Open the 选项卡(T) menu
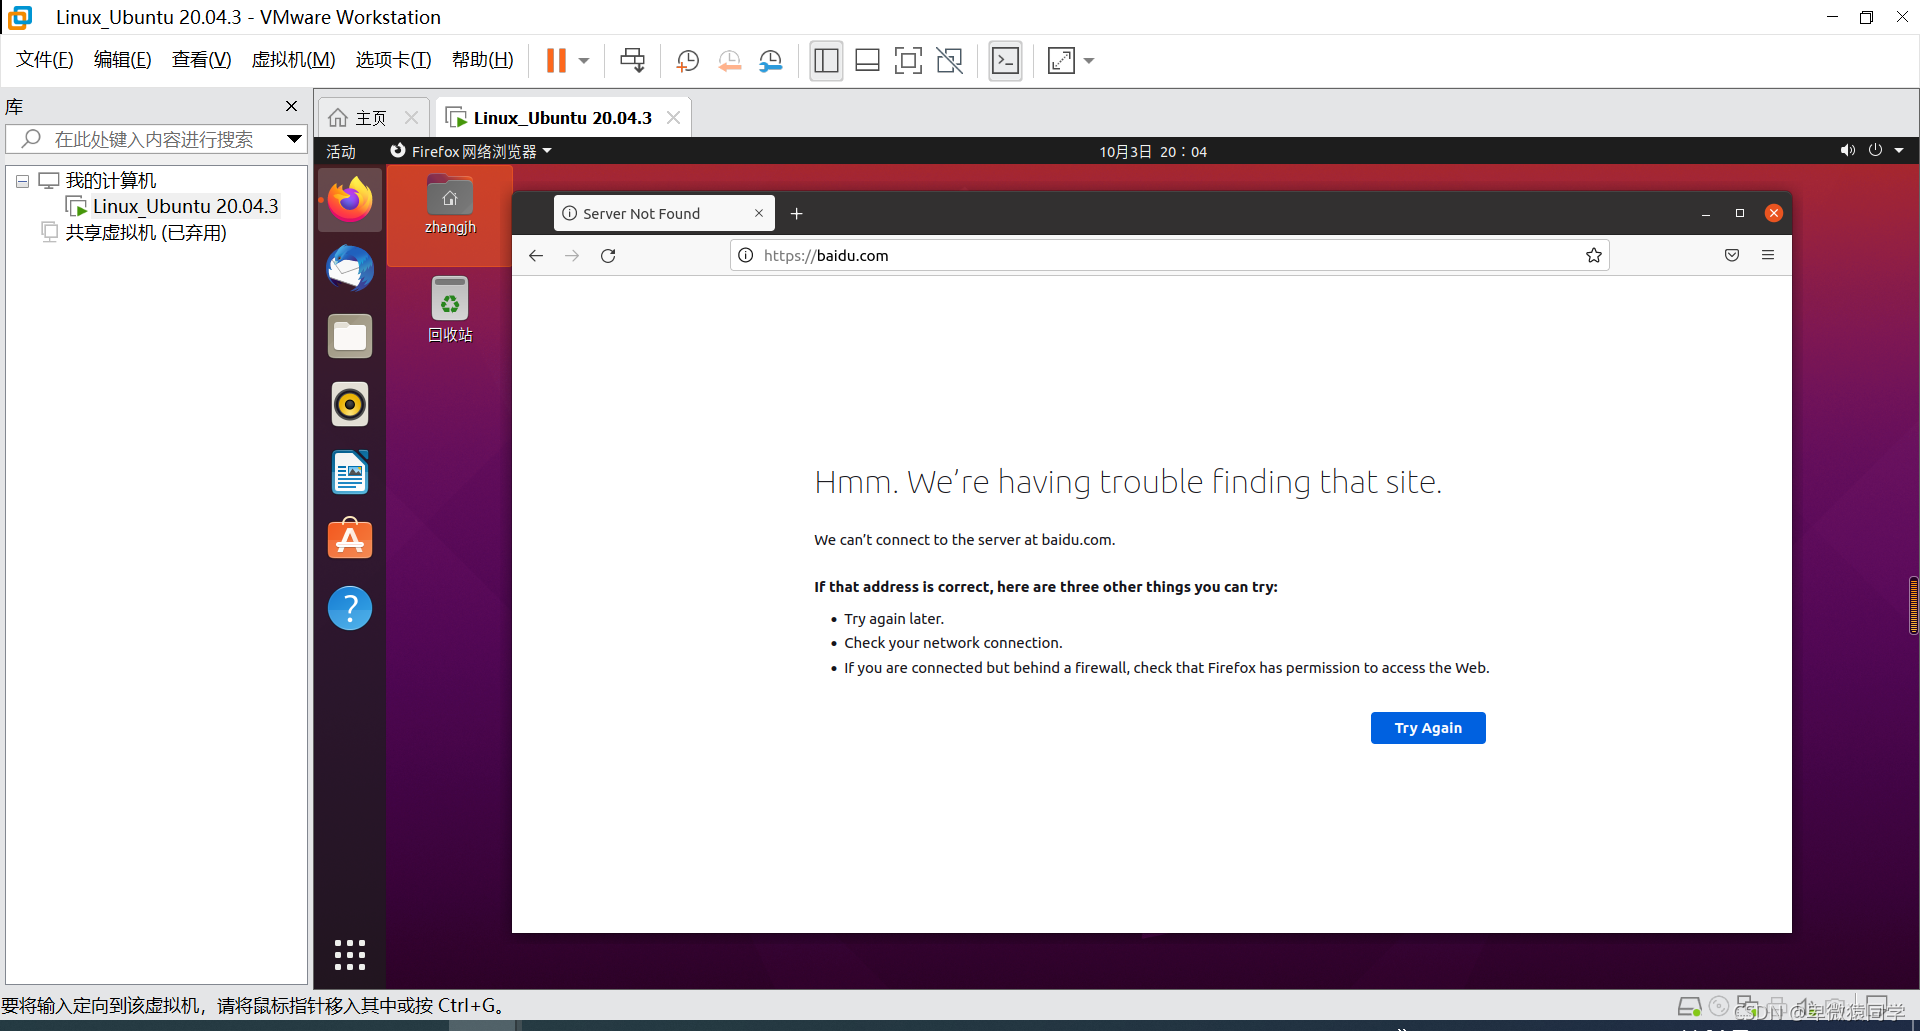 (x=393, y=60)
